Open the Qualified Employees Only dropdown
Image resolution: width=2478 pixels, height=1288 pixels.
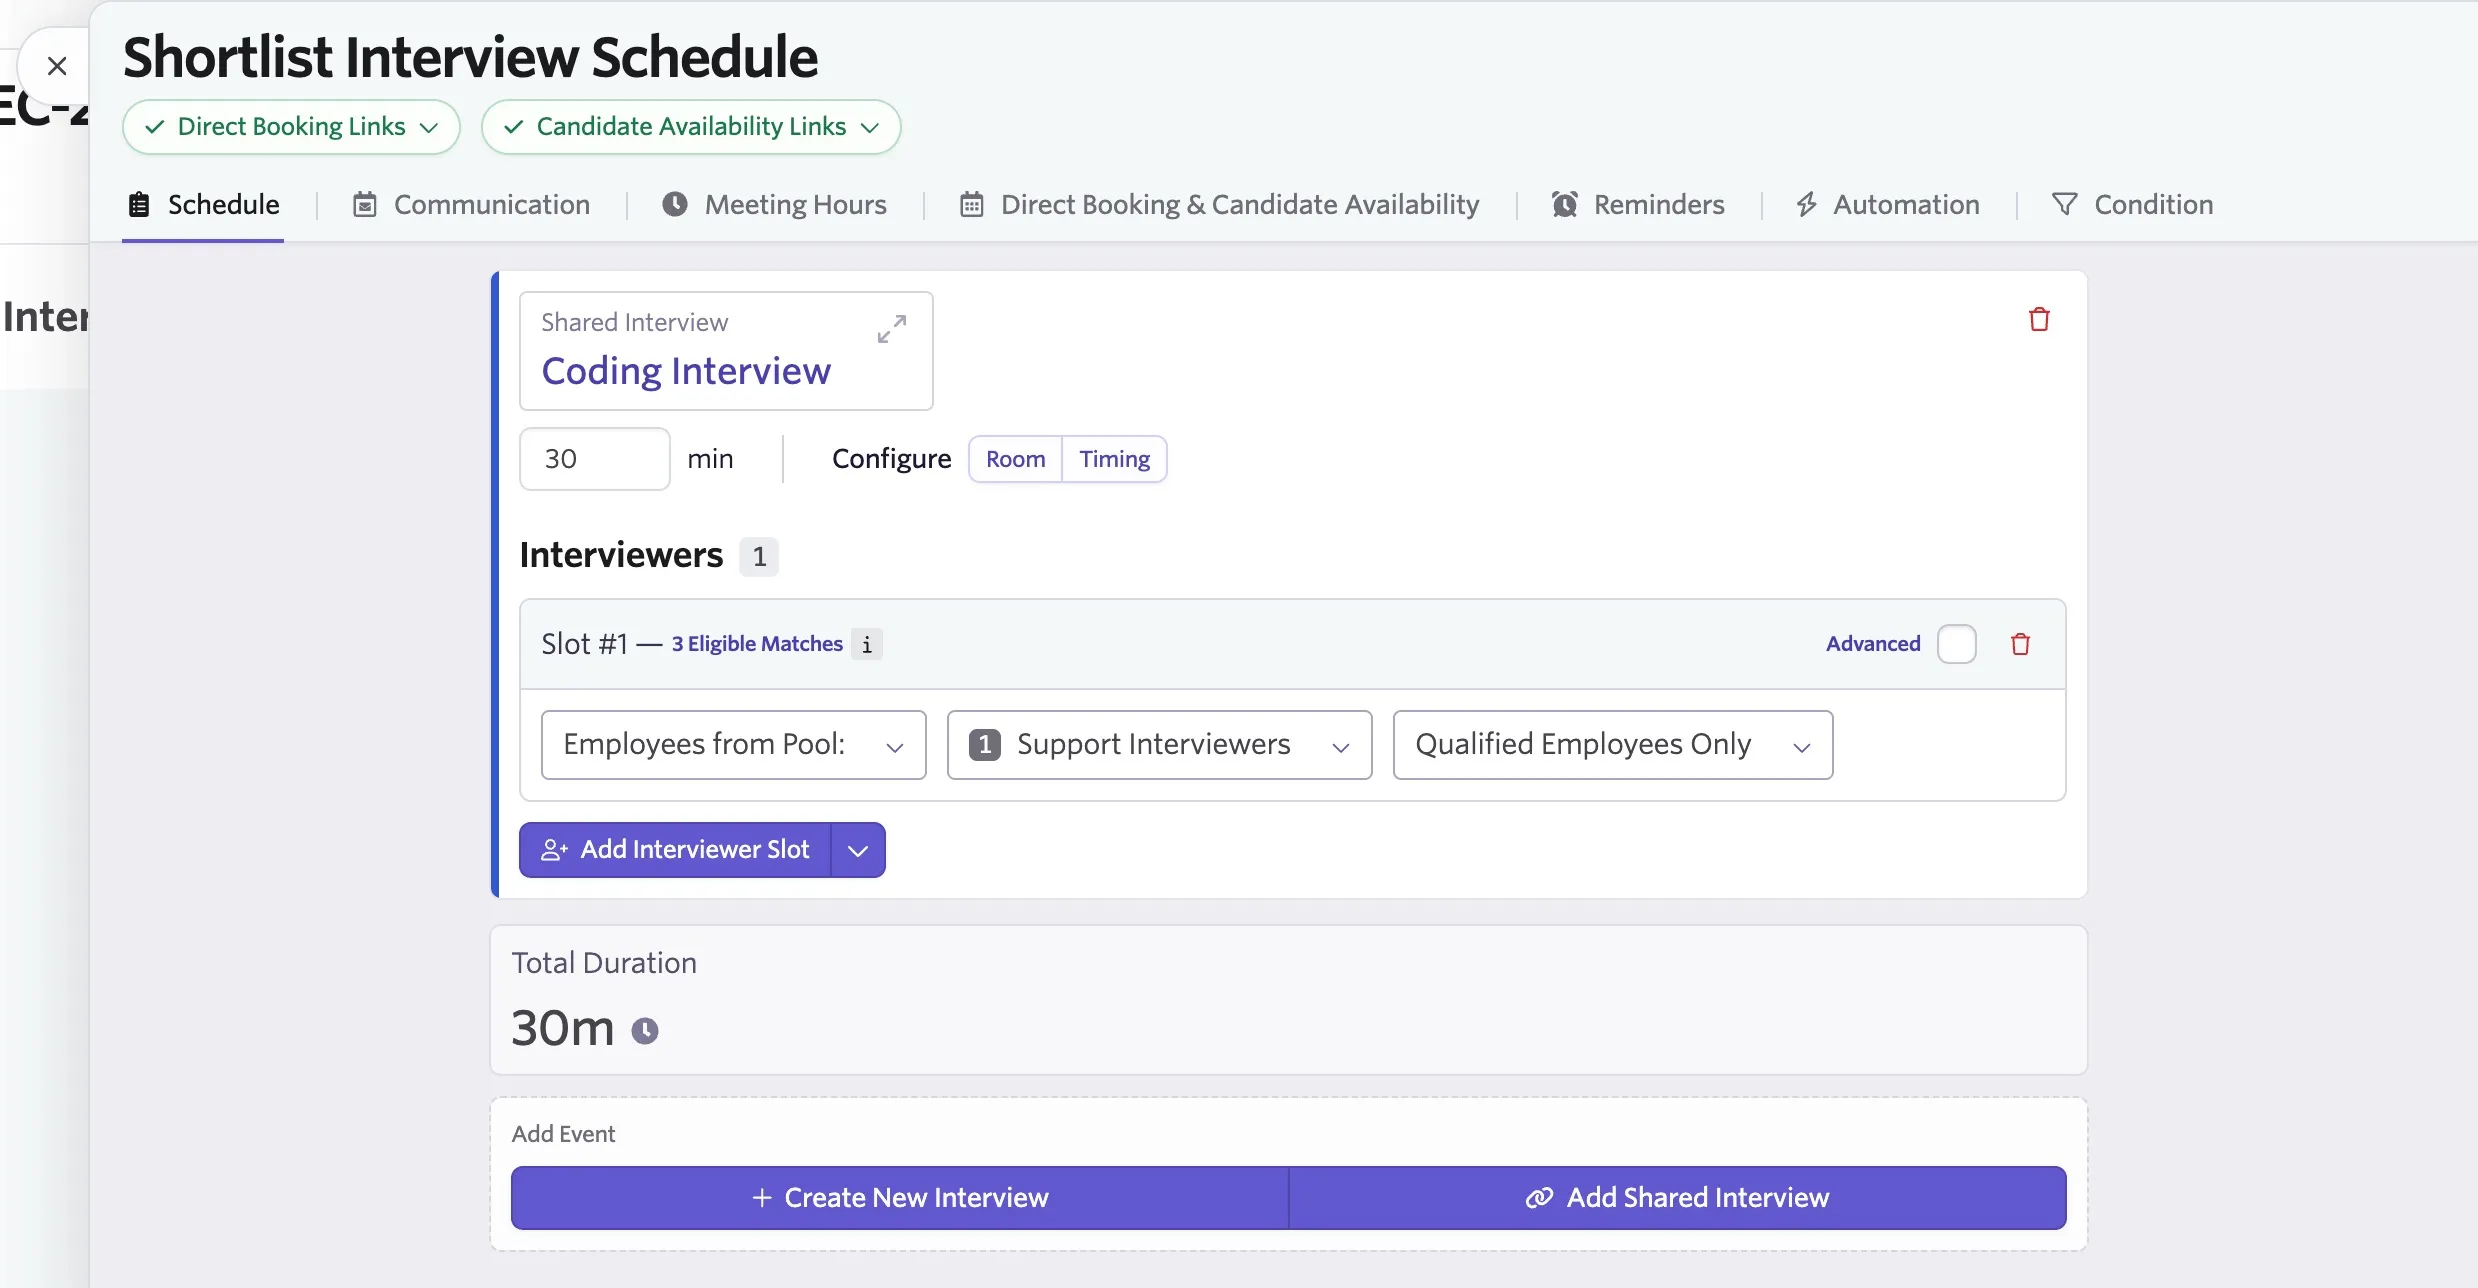(x=1612, y=745)
